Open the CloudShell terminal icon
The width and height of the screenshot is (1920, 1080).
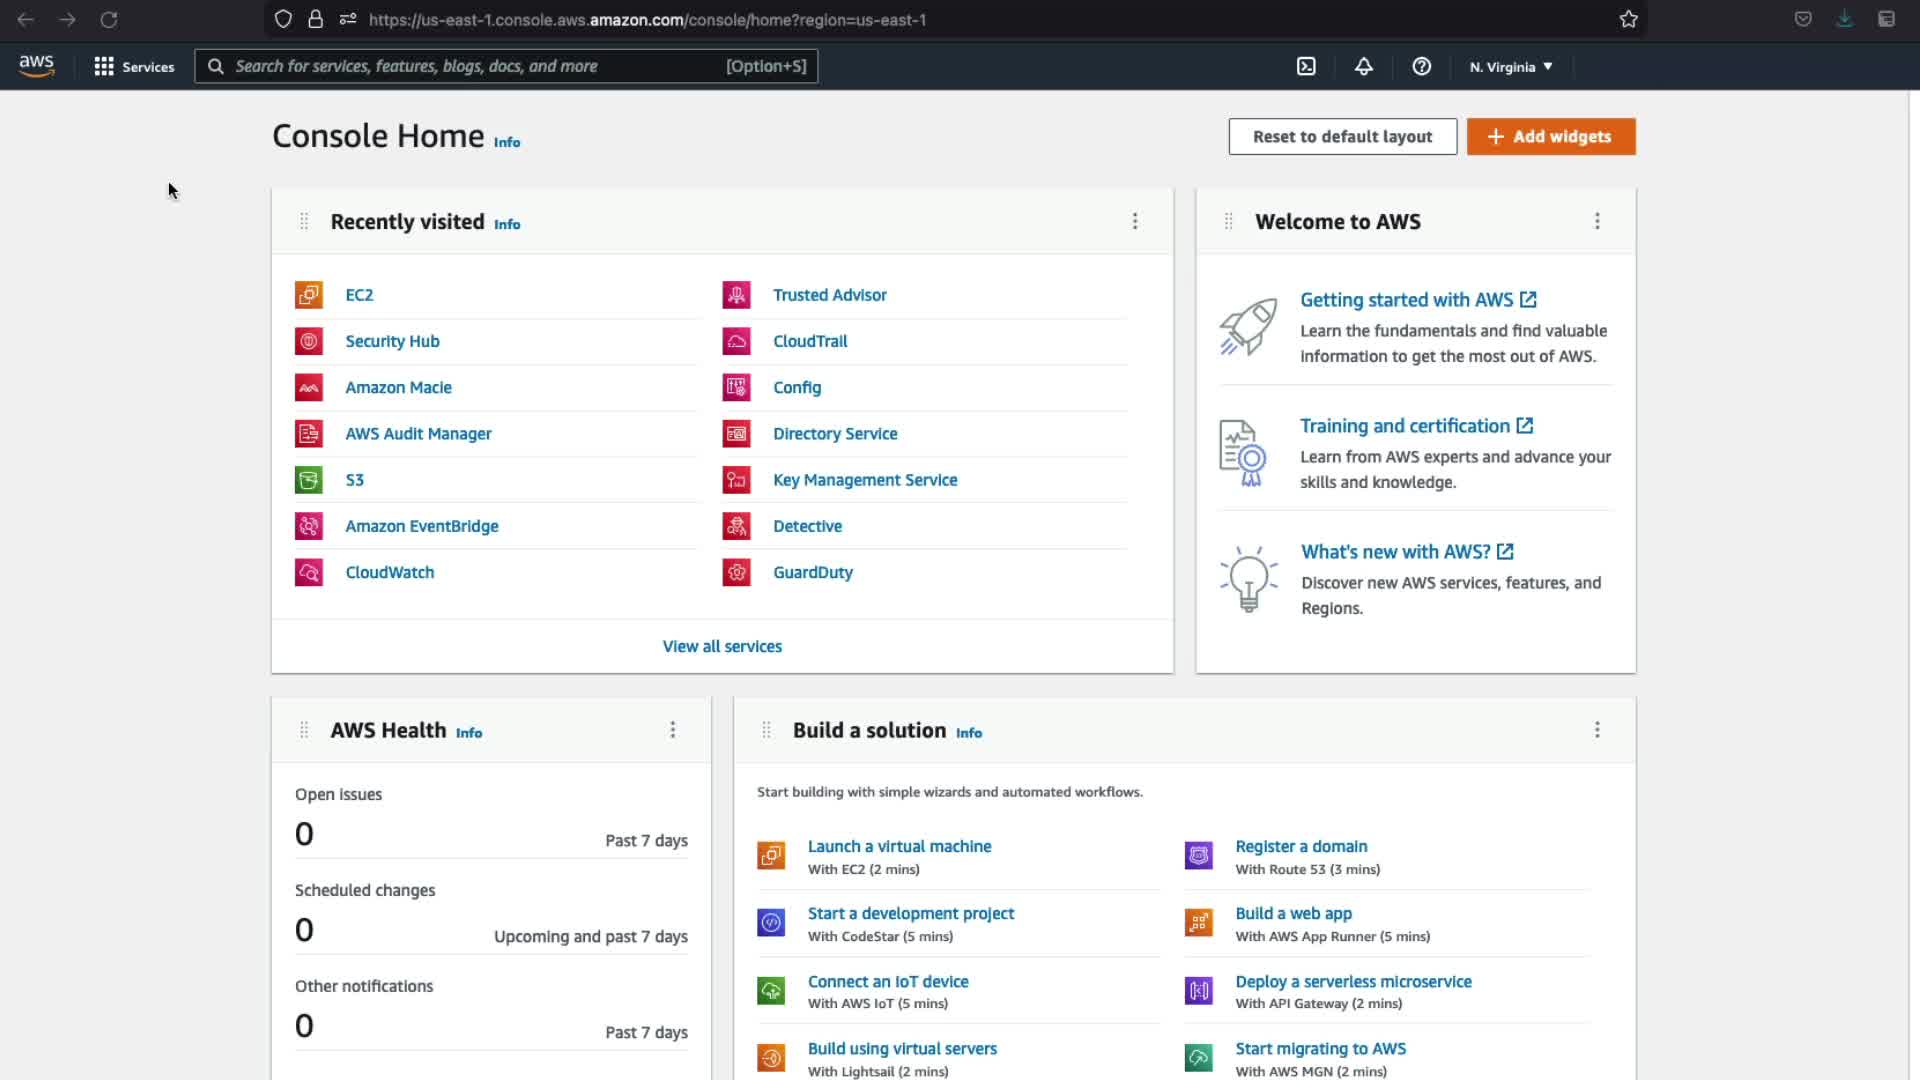coord(1306,66)
